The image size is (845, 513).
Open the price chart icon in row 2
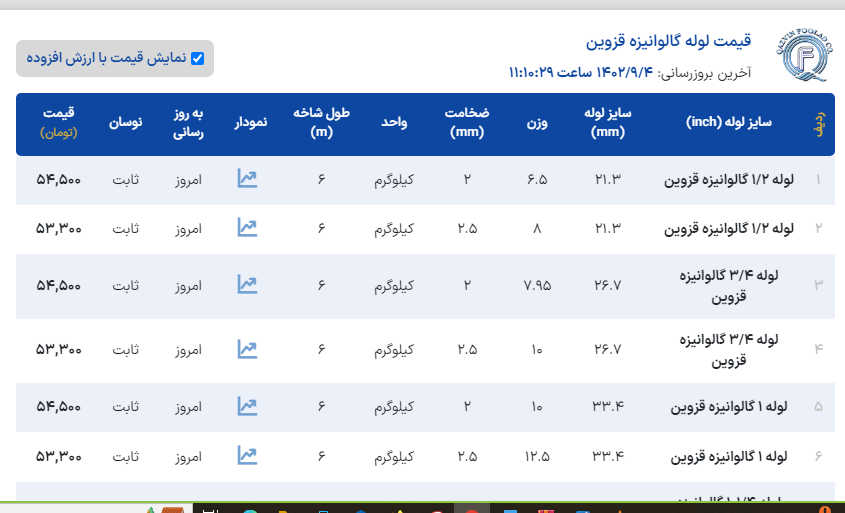click(x=247, y=228)
